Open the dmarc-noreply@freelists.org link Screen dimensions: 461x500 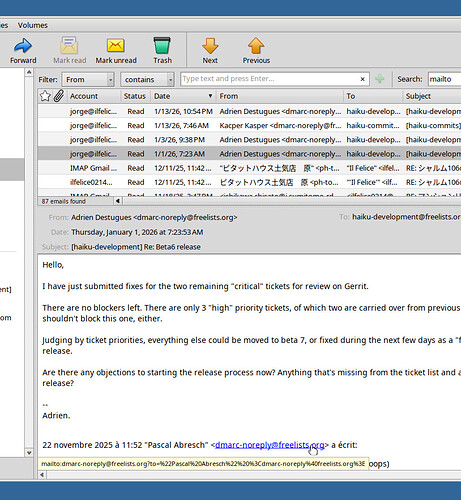coord(270,445)
